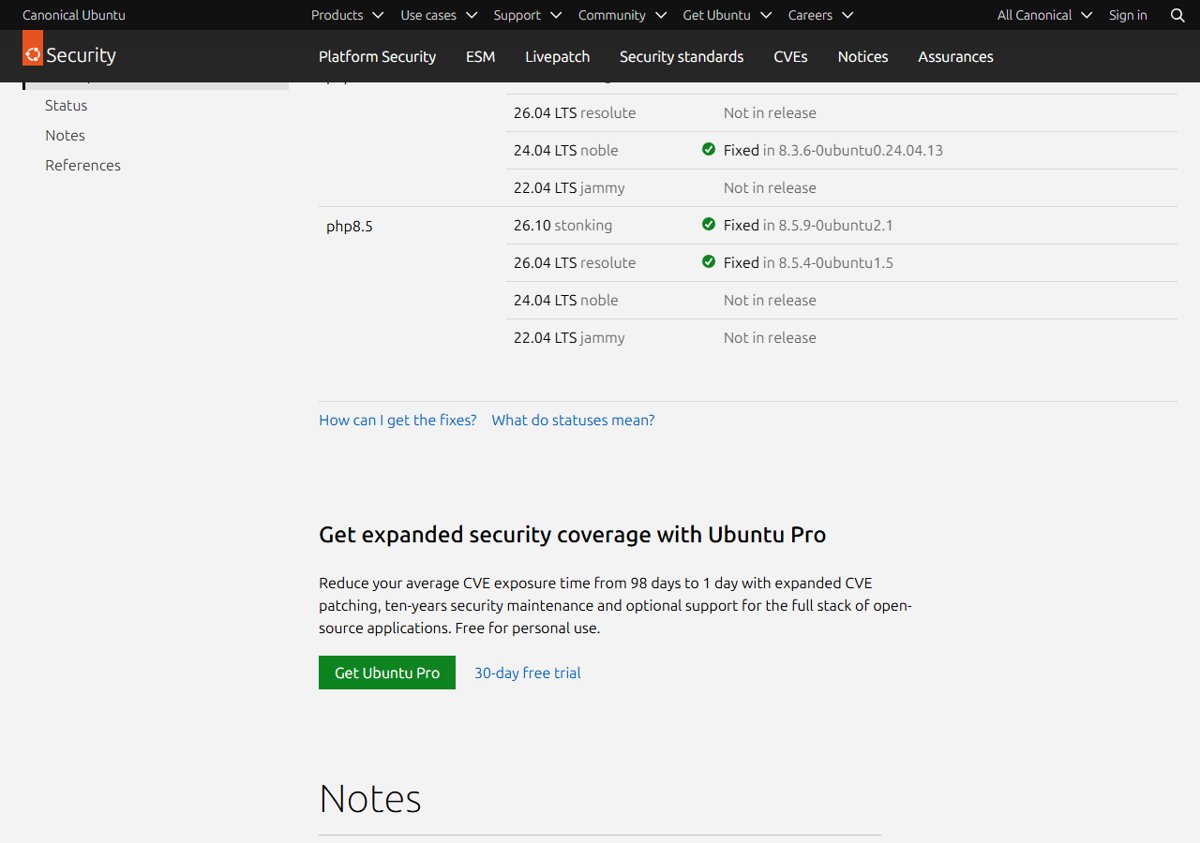Open the CVEs section
1200x843 pixels.
[790, 56]
